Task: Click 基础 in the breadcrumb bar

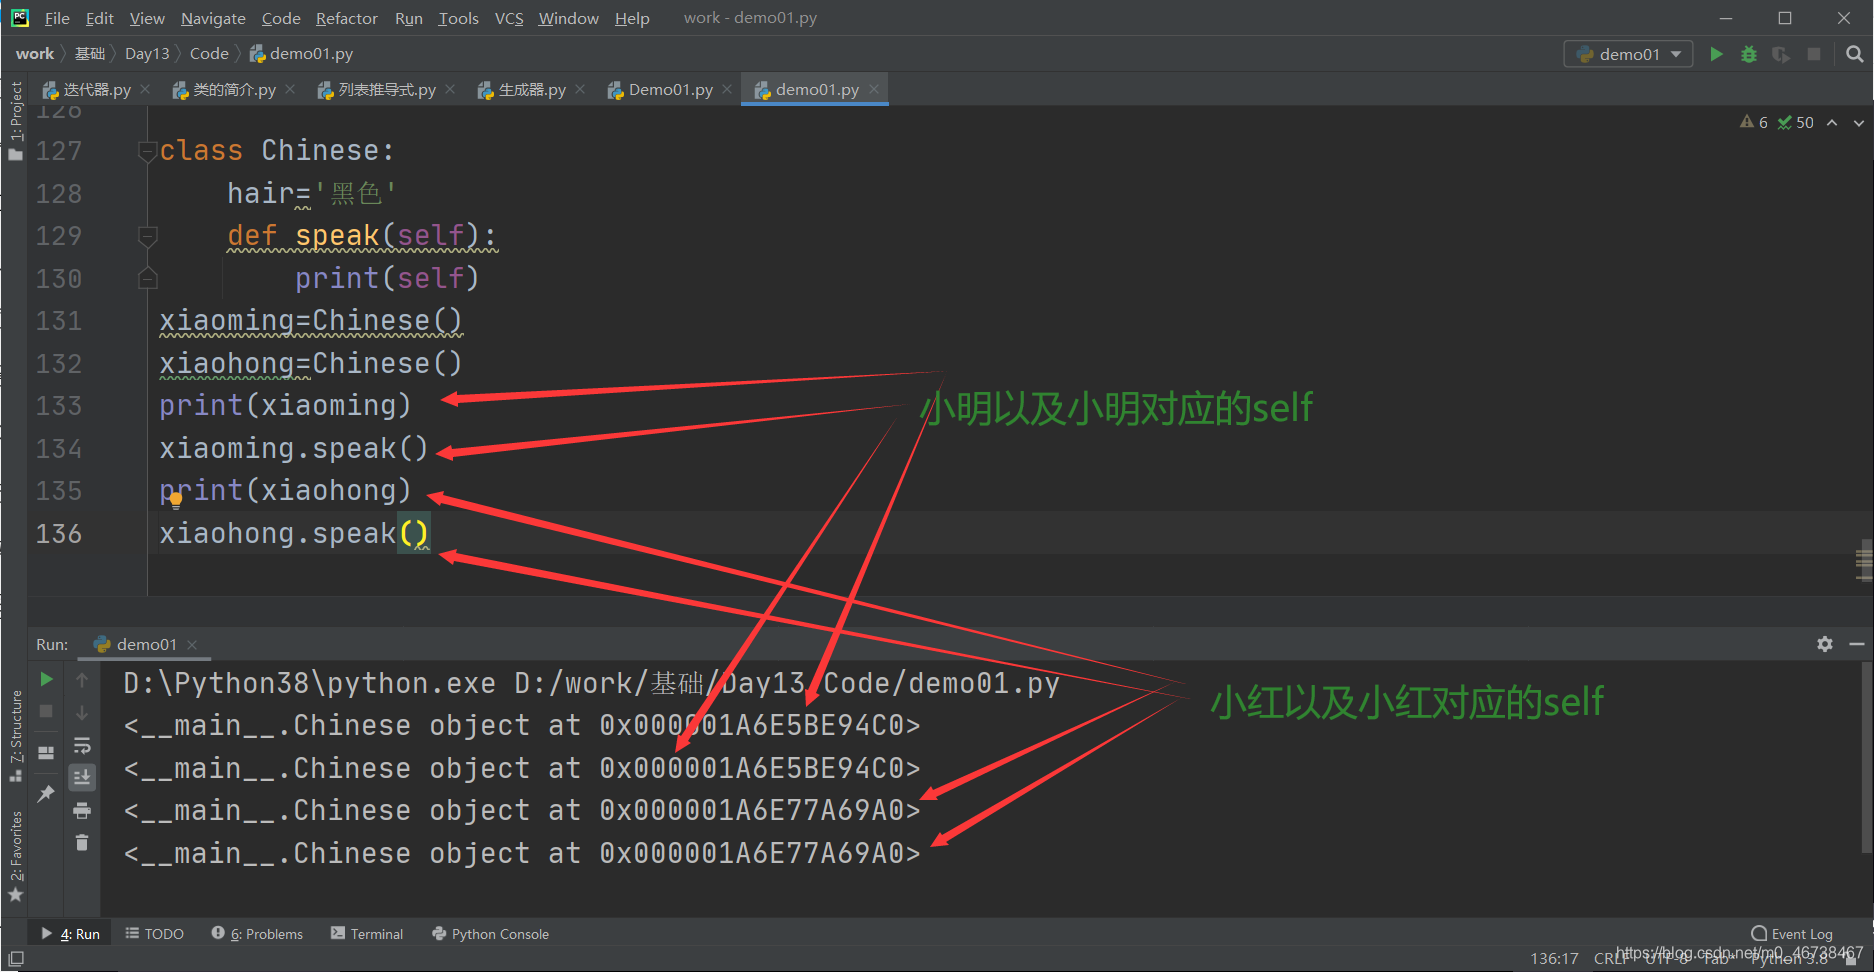Action: click(90, 54)
